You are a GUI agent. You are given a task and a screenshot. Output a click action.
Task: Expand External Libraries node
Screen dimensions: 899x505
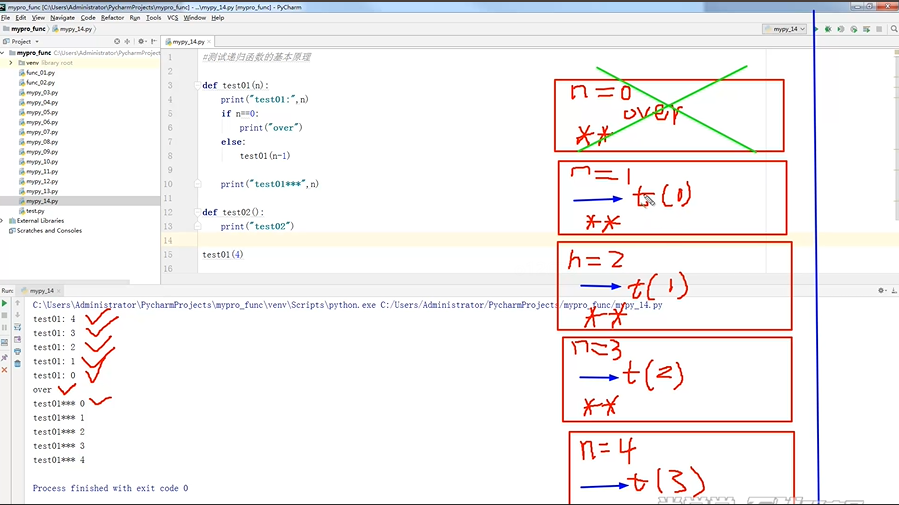pyautogui.click(x=3, y=221)
